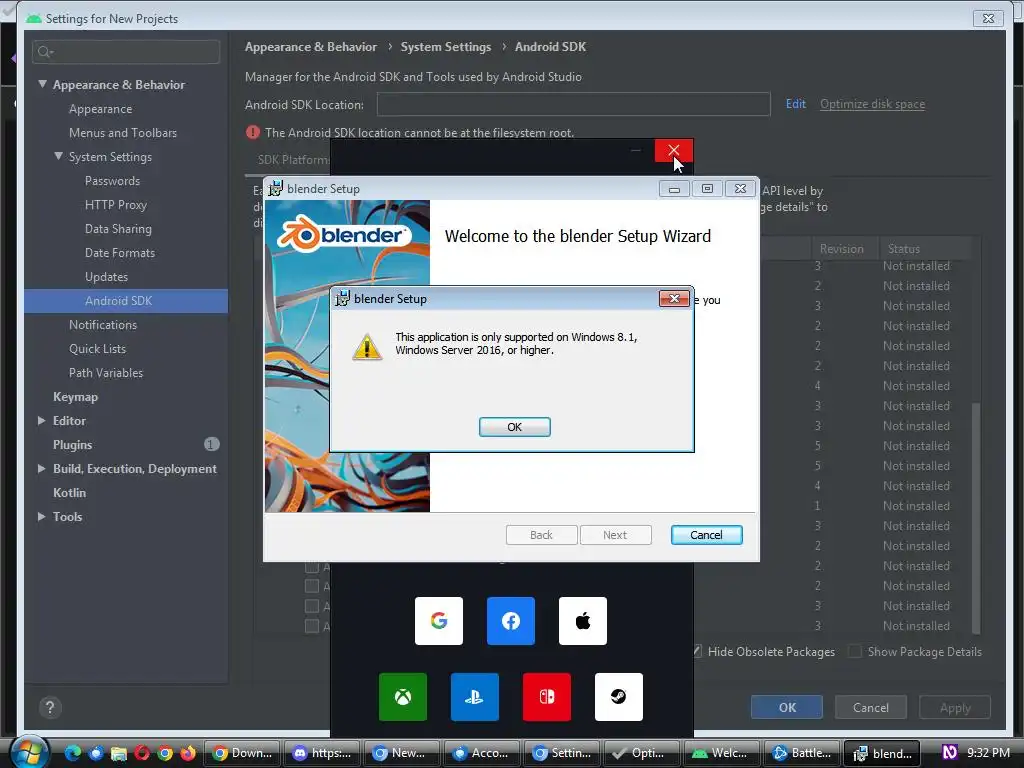Collapse the System Settings tree node
1024x768 pixels.
pyautogui.click(x=59, y=156)
